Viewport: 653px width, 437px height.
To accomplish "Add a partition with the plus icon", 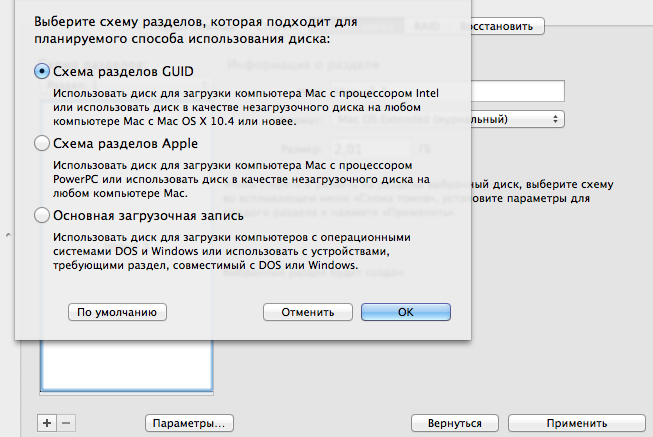I will [47, 423].
